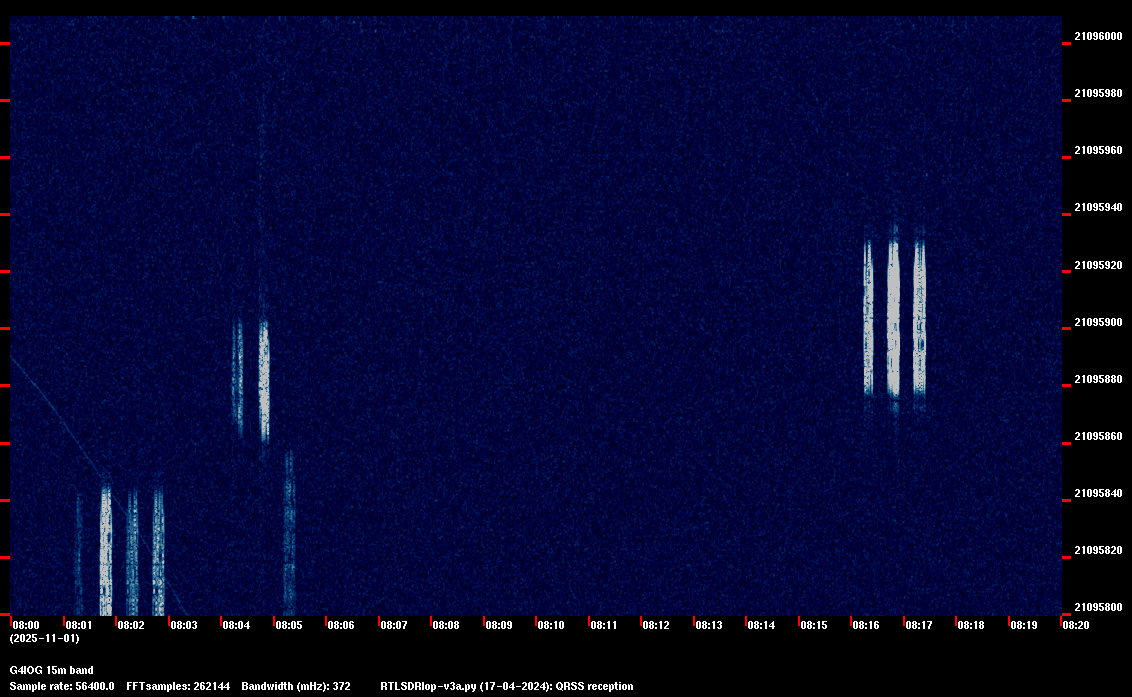1132x697 pixels.
Task: Click the 08:03 time axis label
Action: coord(184,625)
